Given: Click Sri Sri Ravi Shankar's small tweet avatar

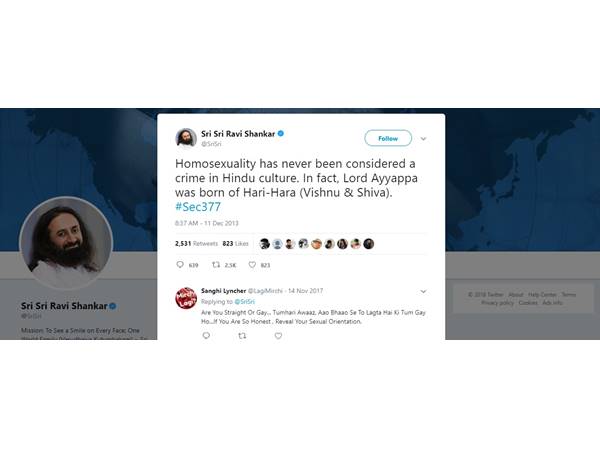Looking at the screenshot, I should pyautogui.click(x=186, y=137).
